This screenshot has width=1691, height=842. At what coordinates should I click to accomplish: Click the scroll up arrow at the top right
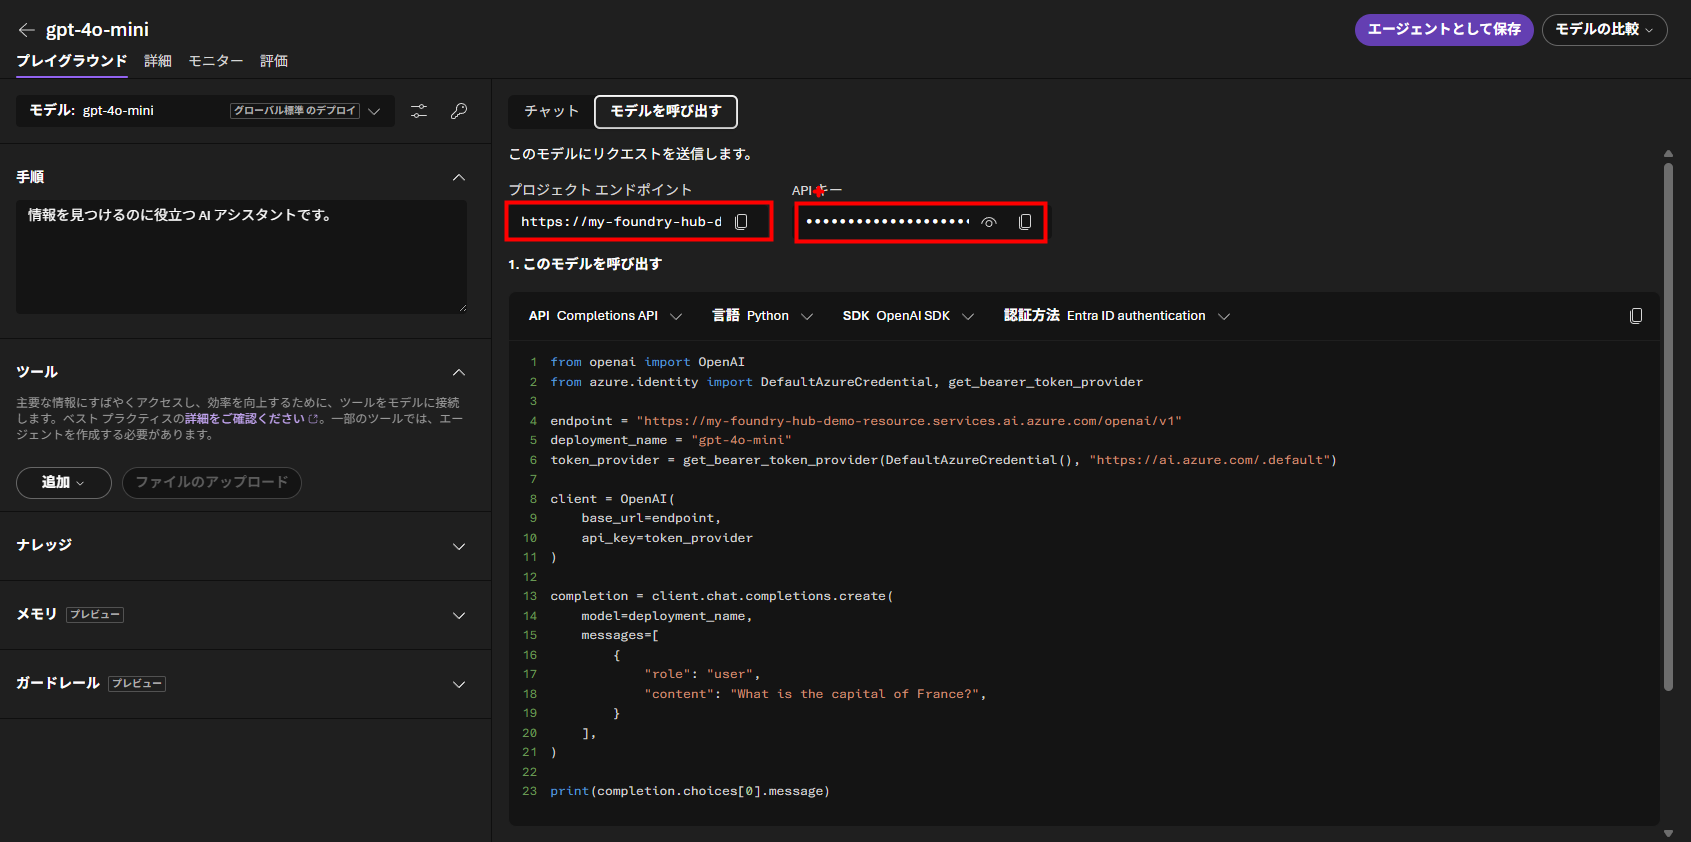[1668, 154]
